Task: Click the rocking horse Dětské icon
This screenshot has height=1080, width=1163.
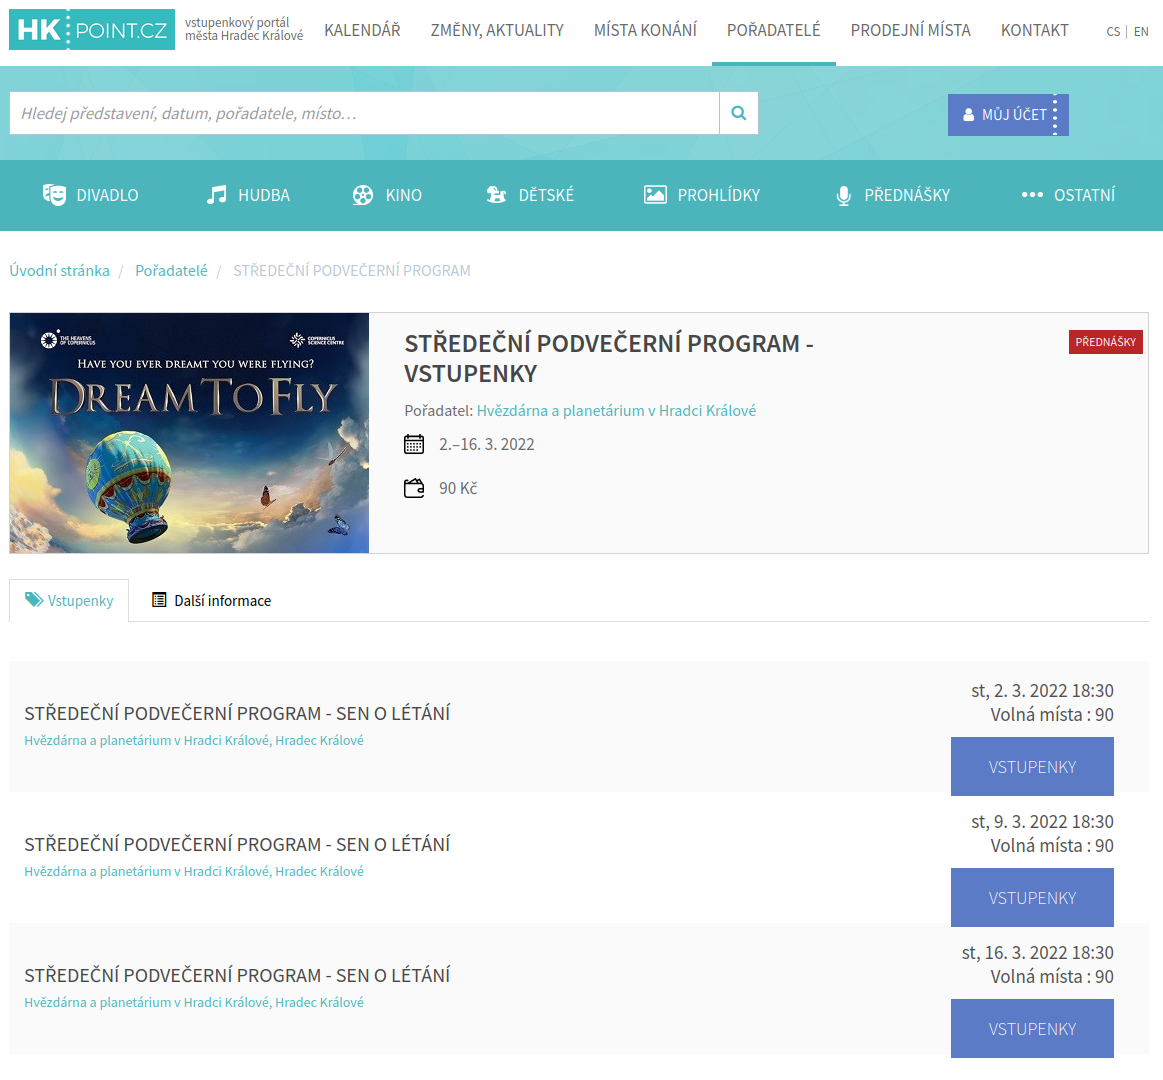Action: tap(496, 195)
